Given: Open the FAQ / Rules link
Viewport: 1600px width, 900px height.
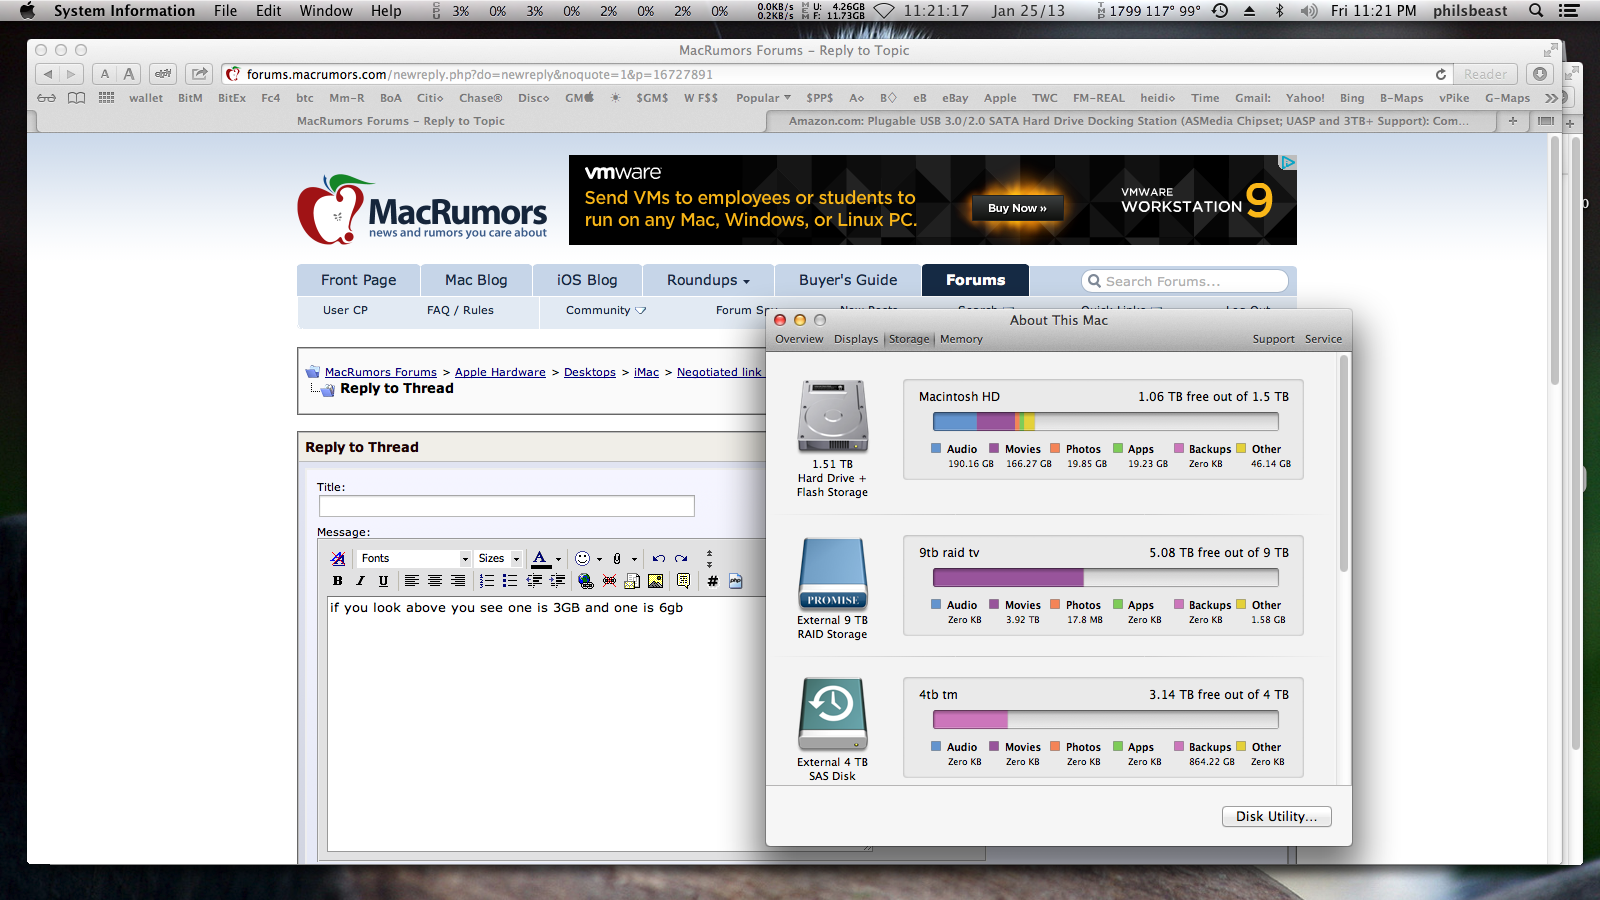Looking at the screenshot, I should pos(460,310).
